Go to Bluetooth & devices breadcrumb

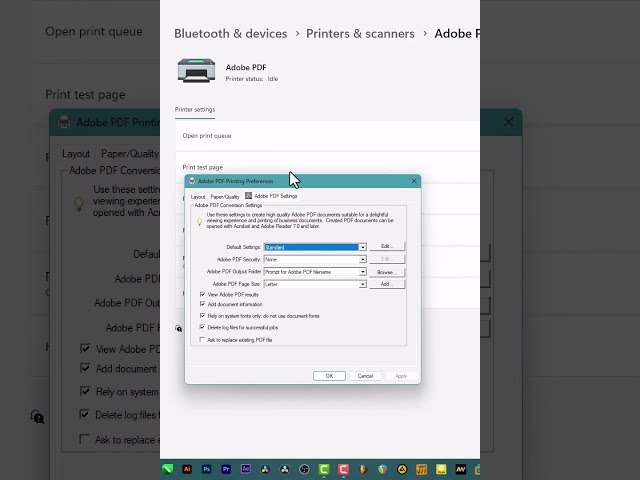(x=231, y=33)
